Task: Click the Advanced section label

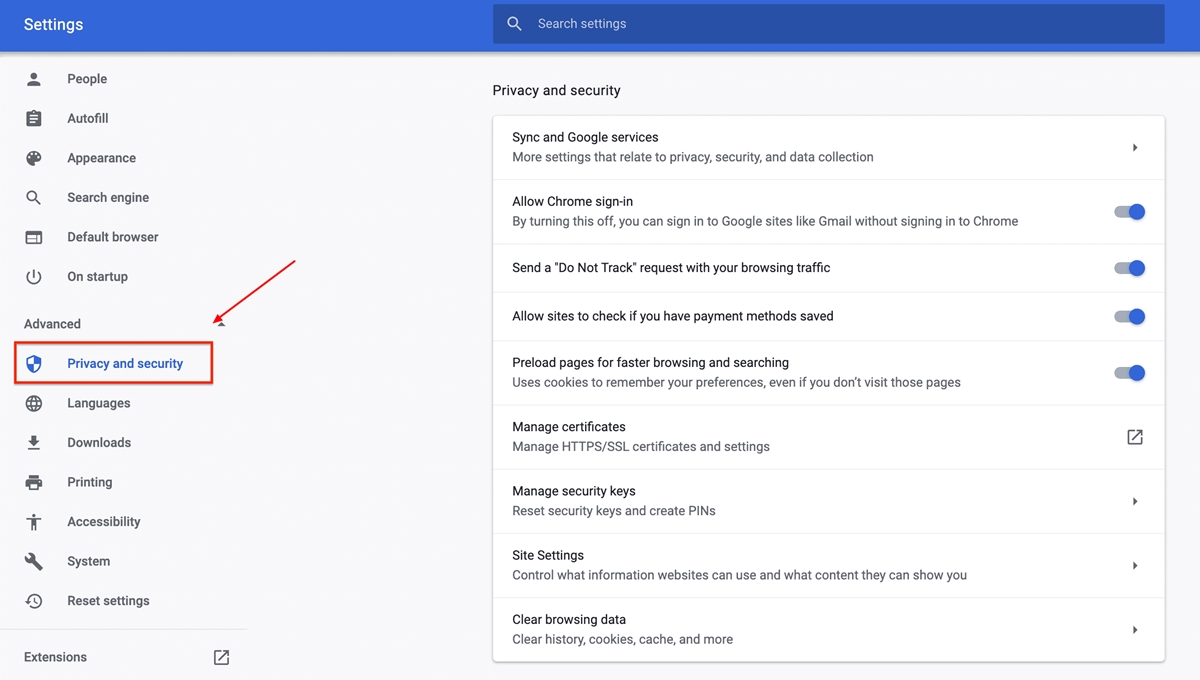Action: 52,324
